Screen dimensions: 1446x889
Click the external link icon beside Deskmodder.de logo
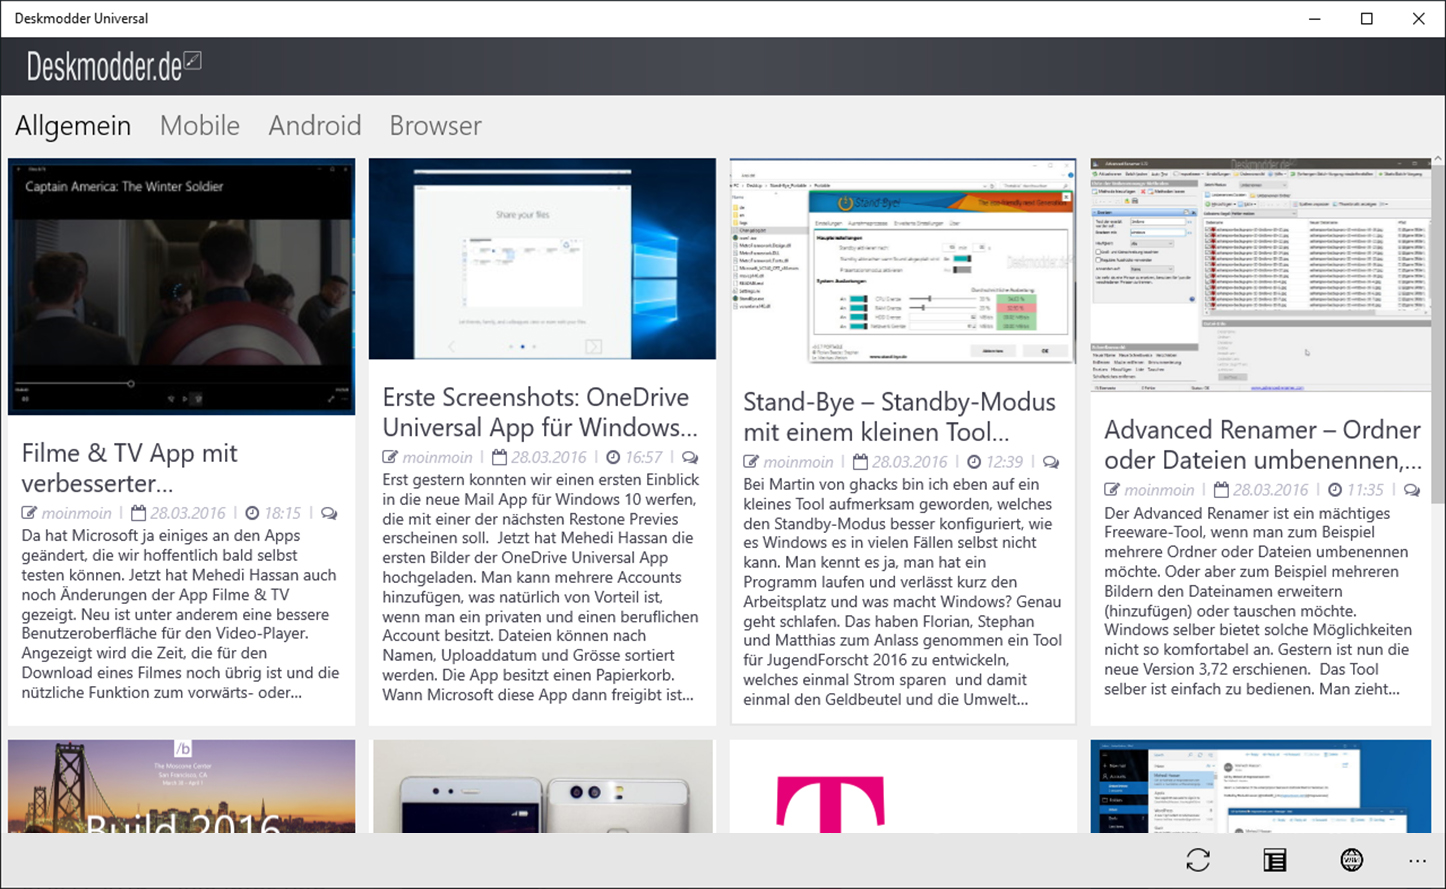click(x=193, y=61)
